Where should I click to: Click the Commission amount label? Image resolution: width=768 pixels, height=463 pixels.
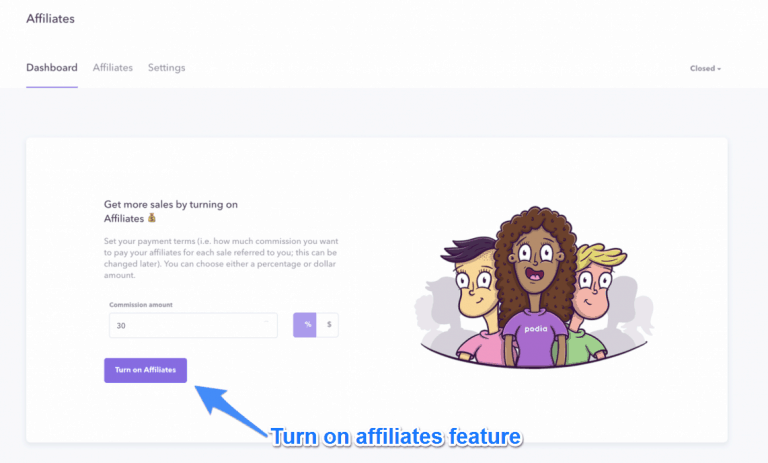[141, 305]
